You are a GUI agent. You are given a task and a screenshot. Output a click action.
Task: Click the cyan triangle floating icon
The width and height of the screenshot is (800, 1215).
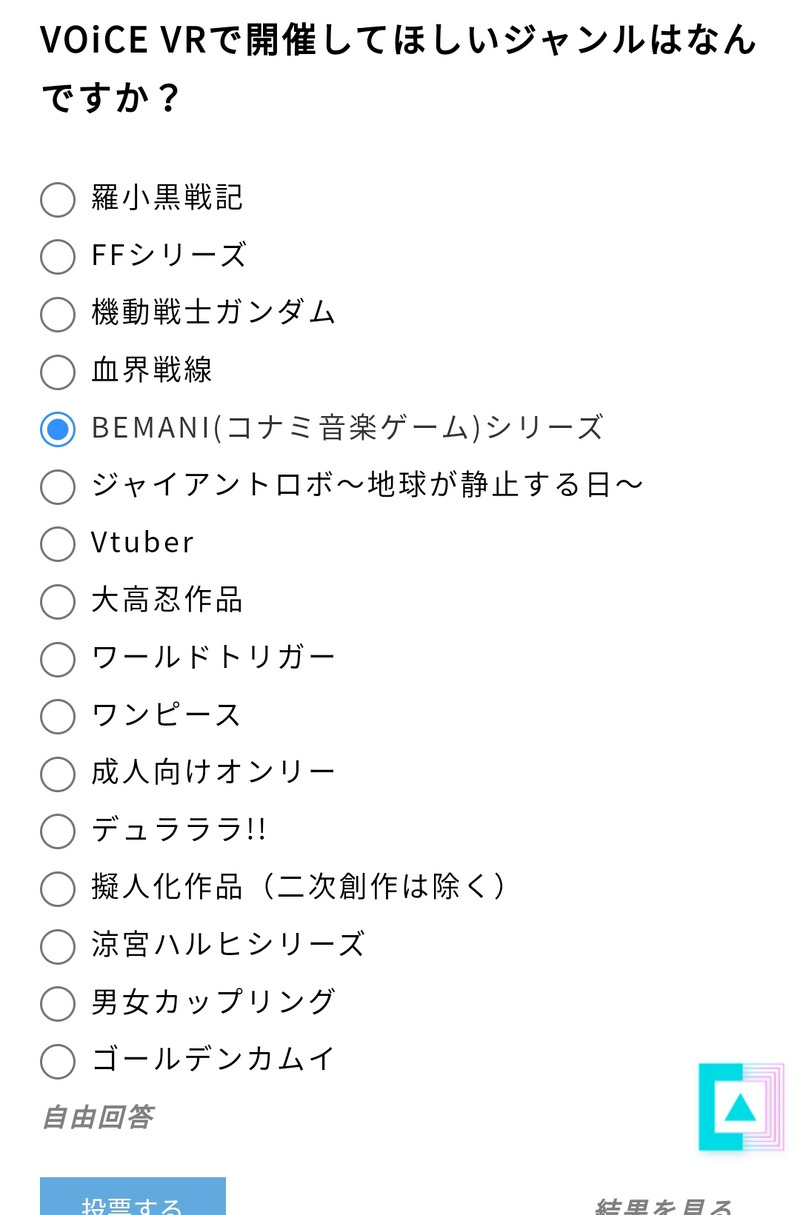point(740,1107)
